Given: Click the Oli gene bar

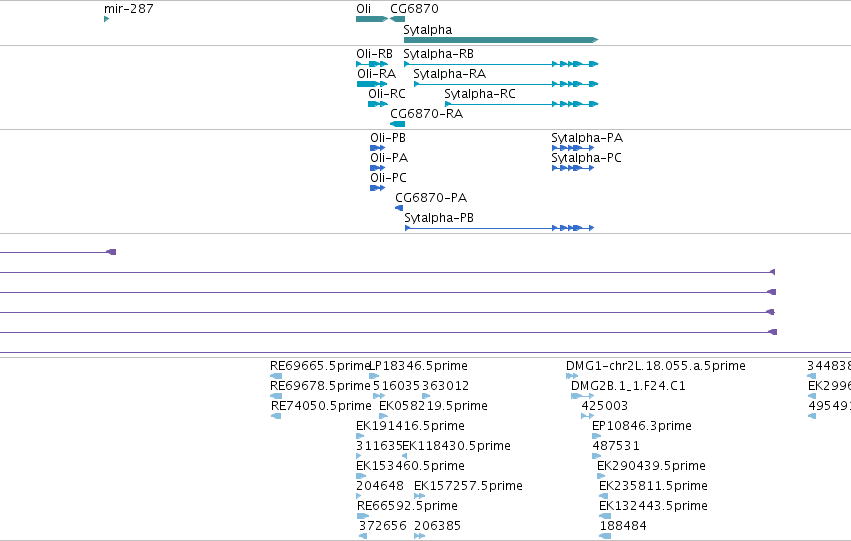Looking at the screenshot, I should click(372, 19).
